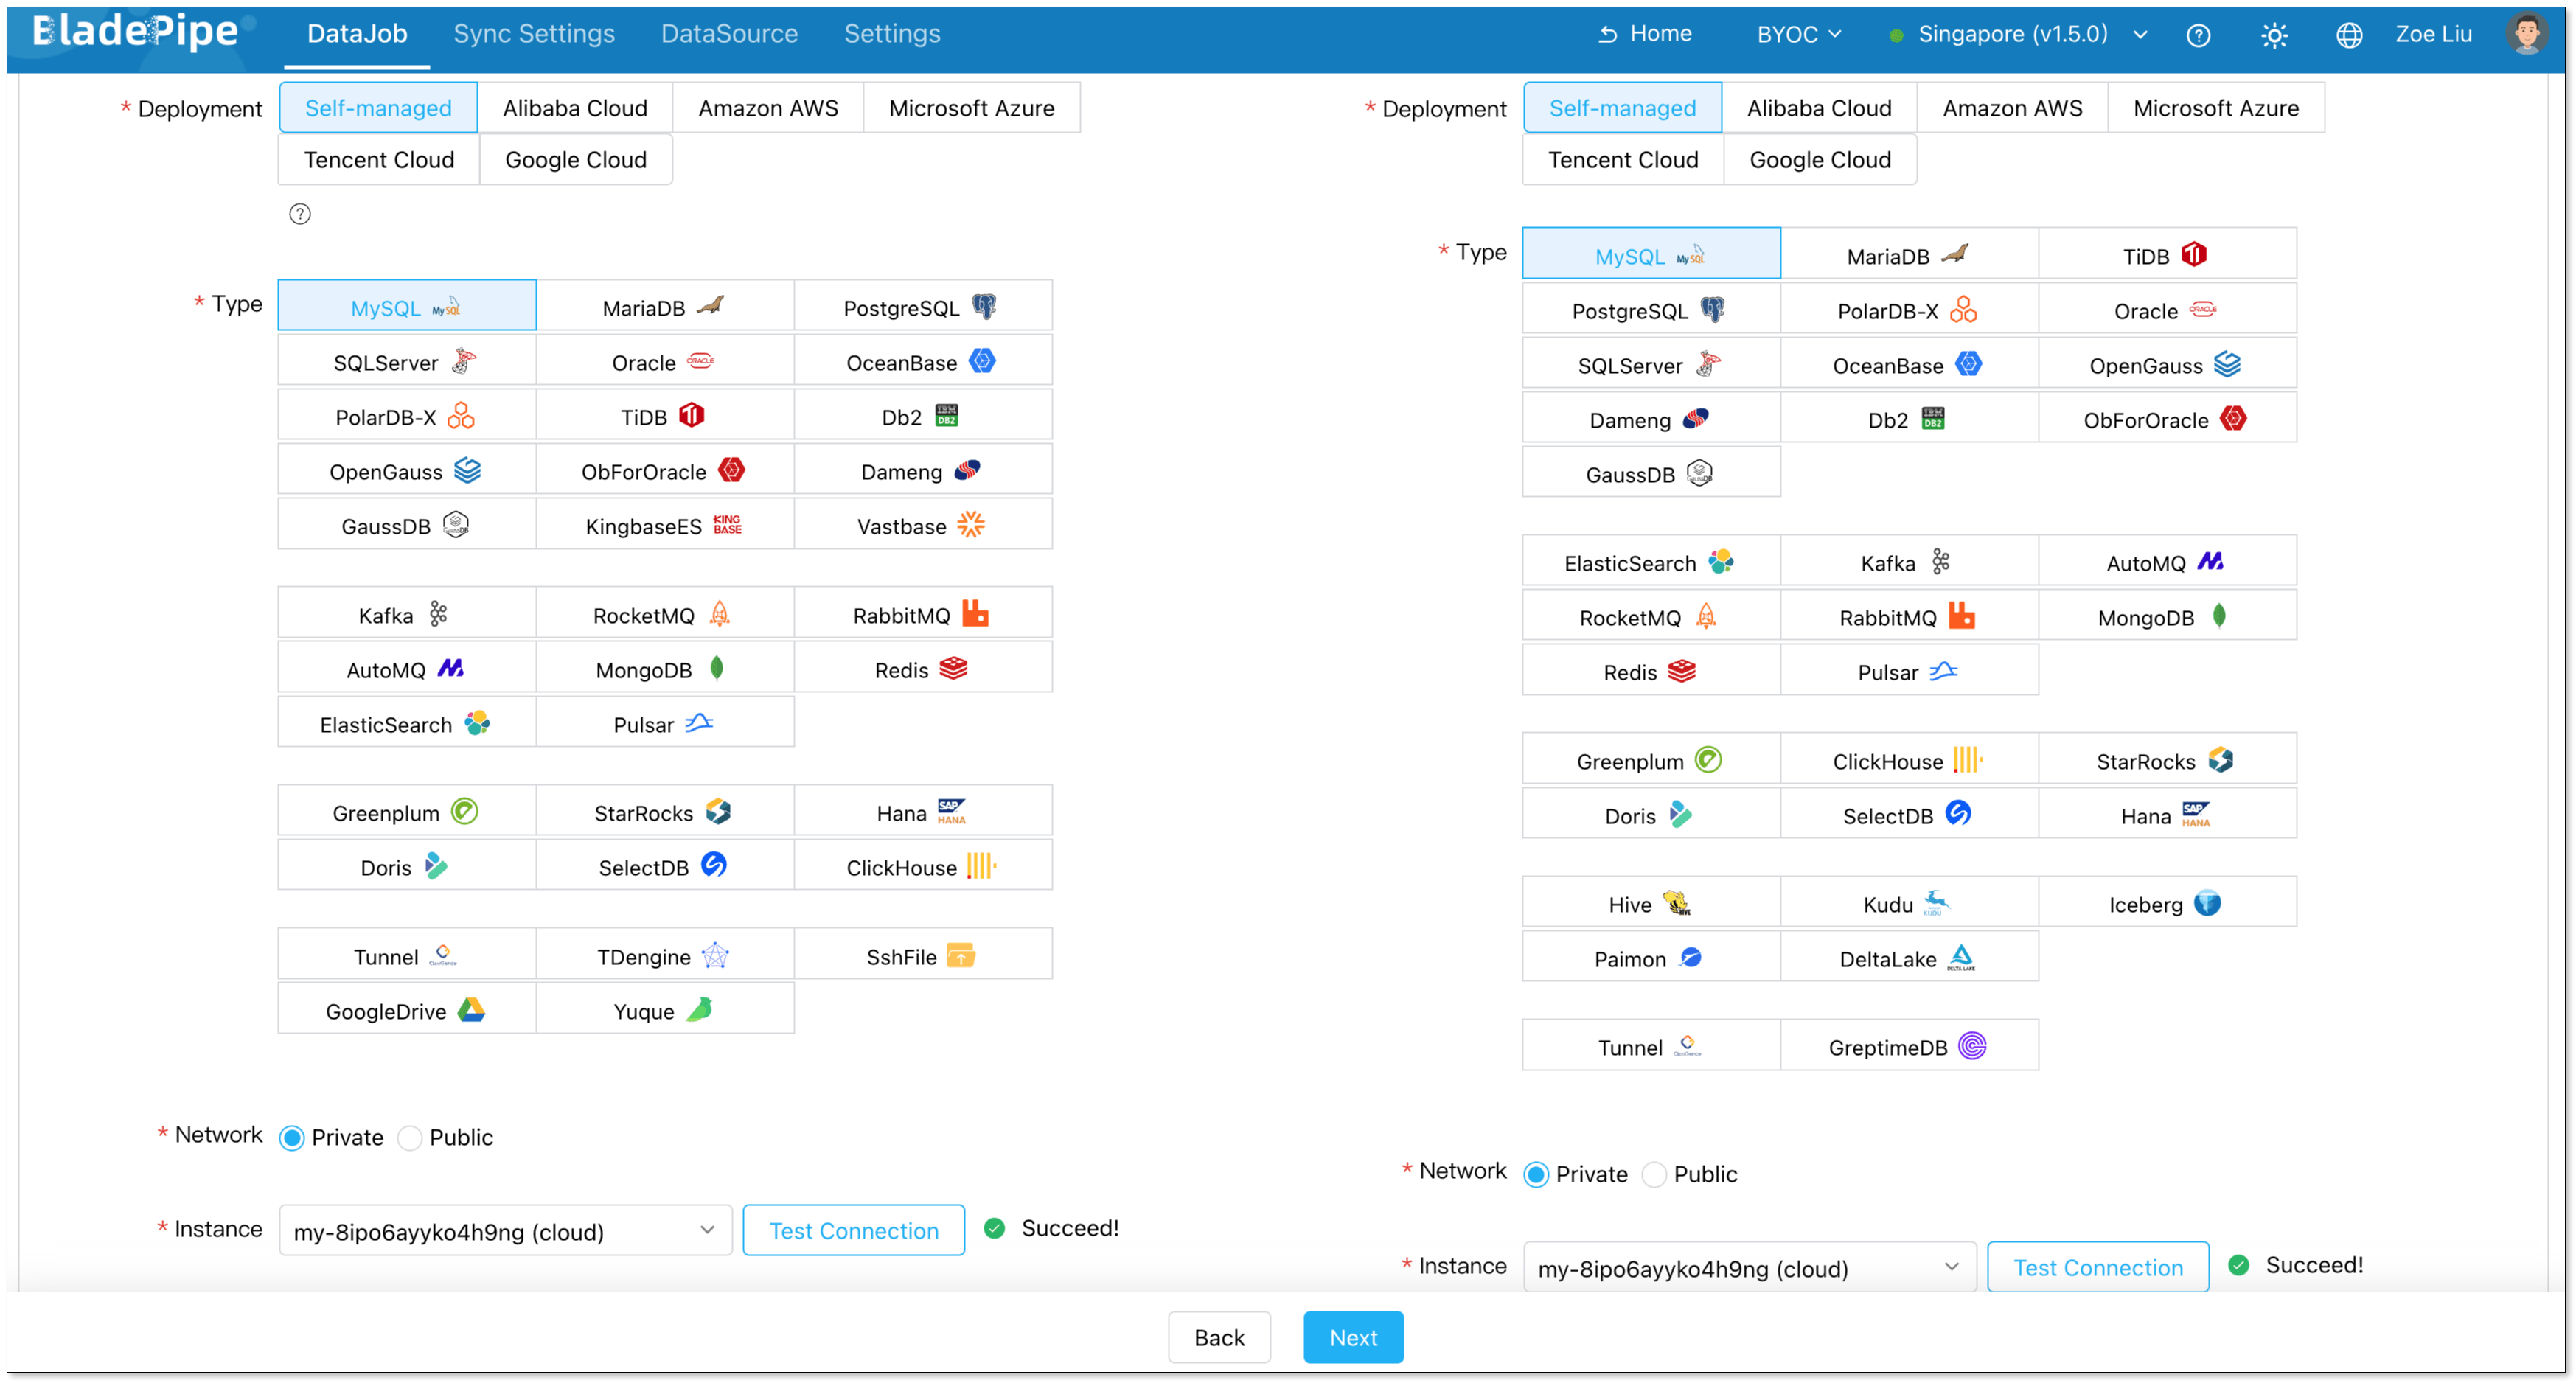This screenshot has height=1383, width=2576.
Task: Open the DataSource menu item
Action: (x=729, y=33)
